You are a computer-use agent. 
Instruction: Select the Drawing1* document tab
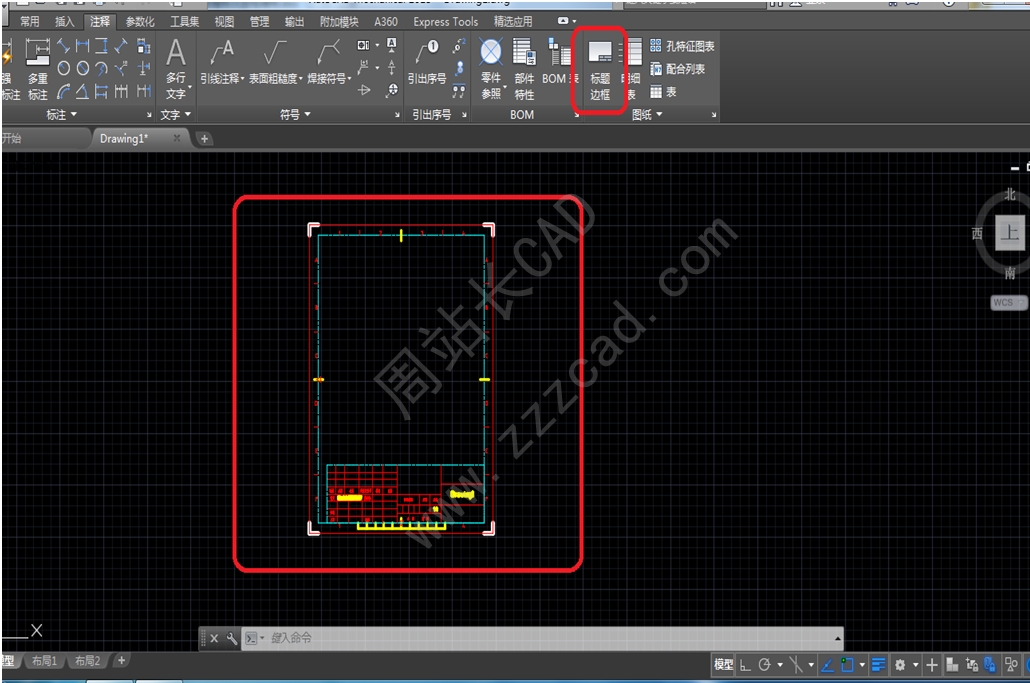point(124,139)
